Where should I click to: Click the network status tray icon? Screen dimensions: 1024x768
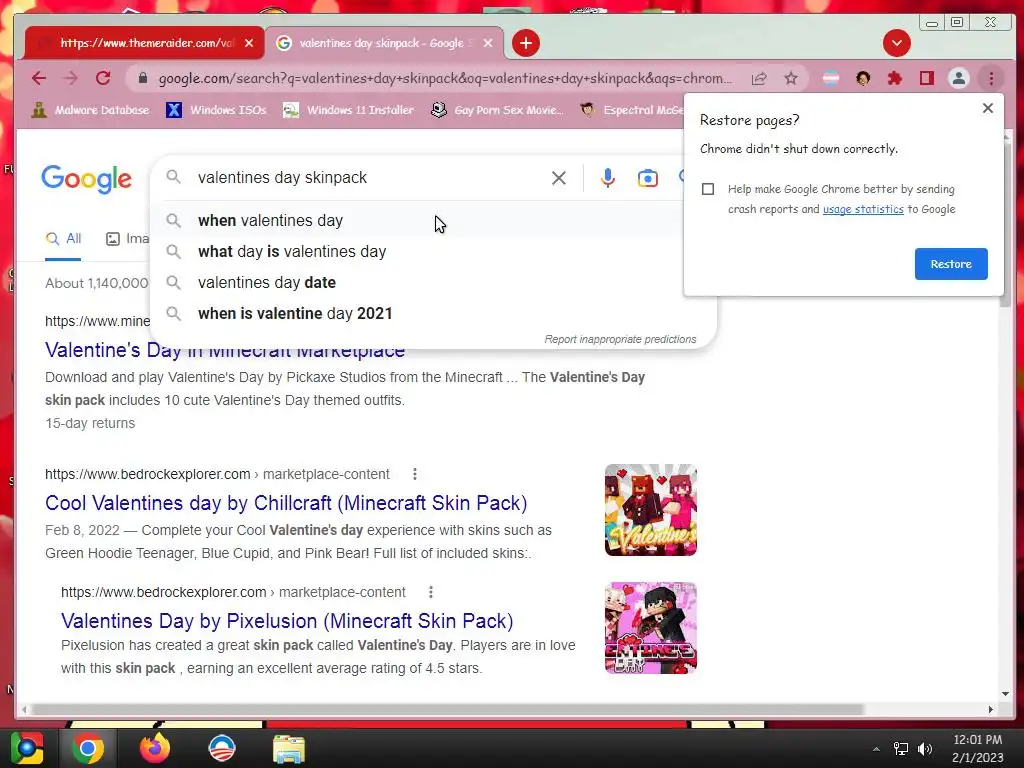pos(901,748)
